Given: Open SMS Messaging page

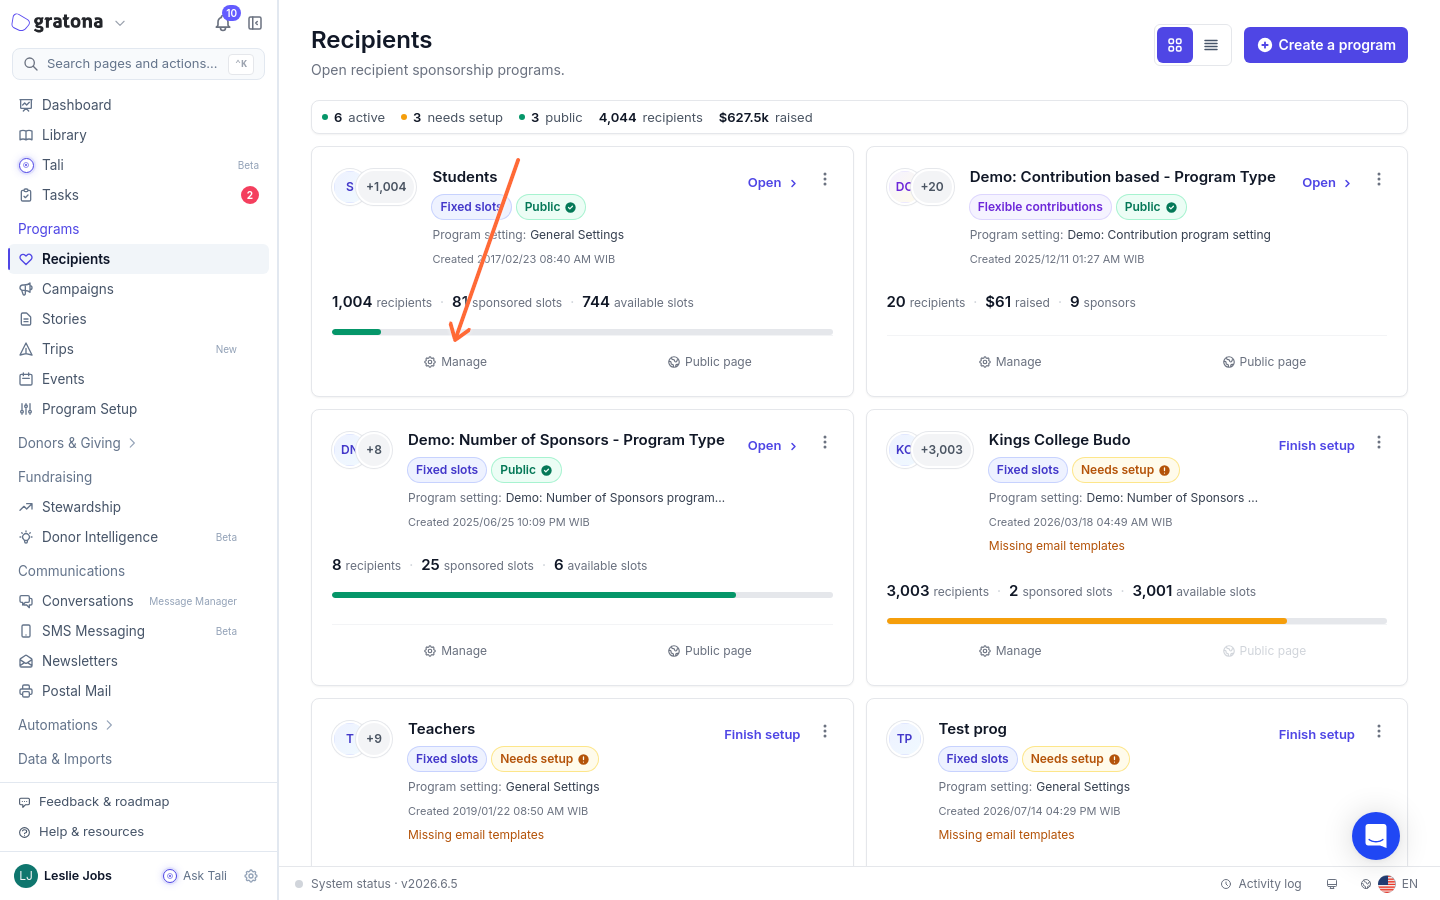Looking at the screenshot, I should 138,631.
